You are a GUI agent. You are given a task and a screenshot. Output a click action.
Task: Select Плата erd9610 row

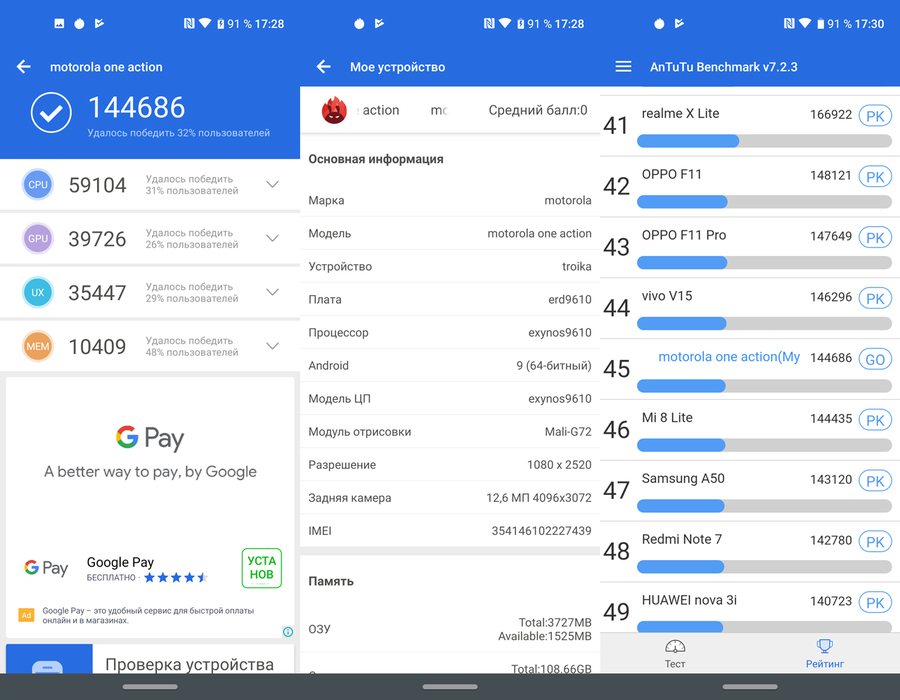point(449,300)
